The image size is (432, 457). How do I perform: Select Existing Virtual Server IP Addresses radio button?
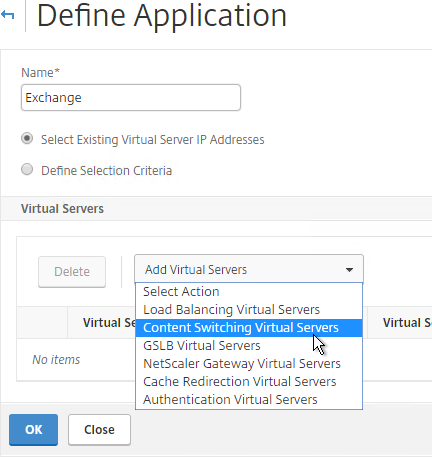pyautogui.click(x=27, y=138)
